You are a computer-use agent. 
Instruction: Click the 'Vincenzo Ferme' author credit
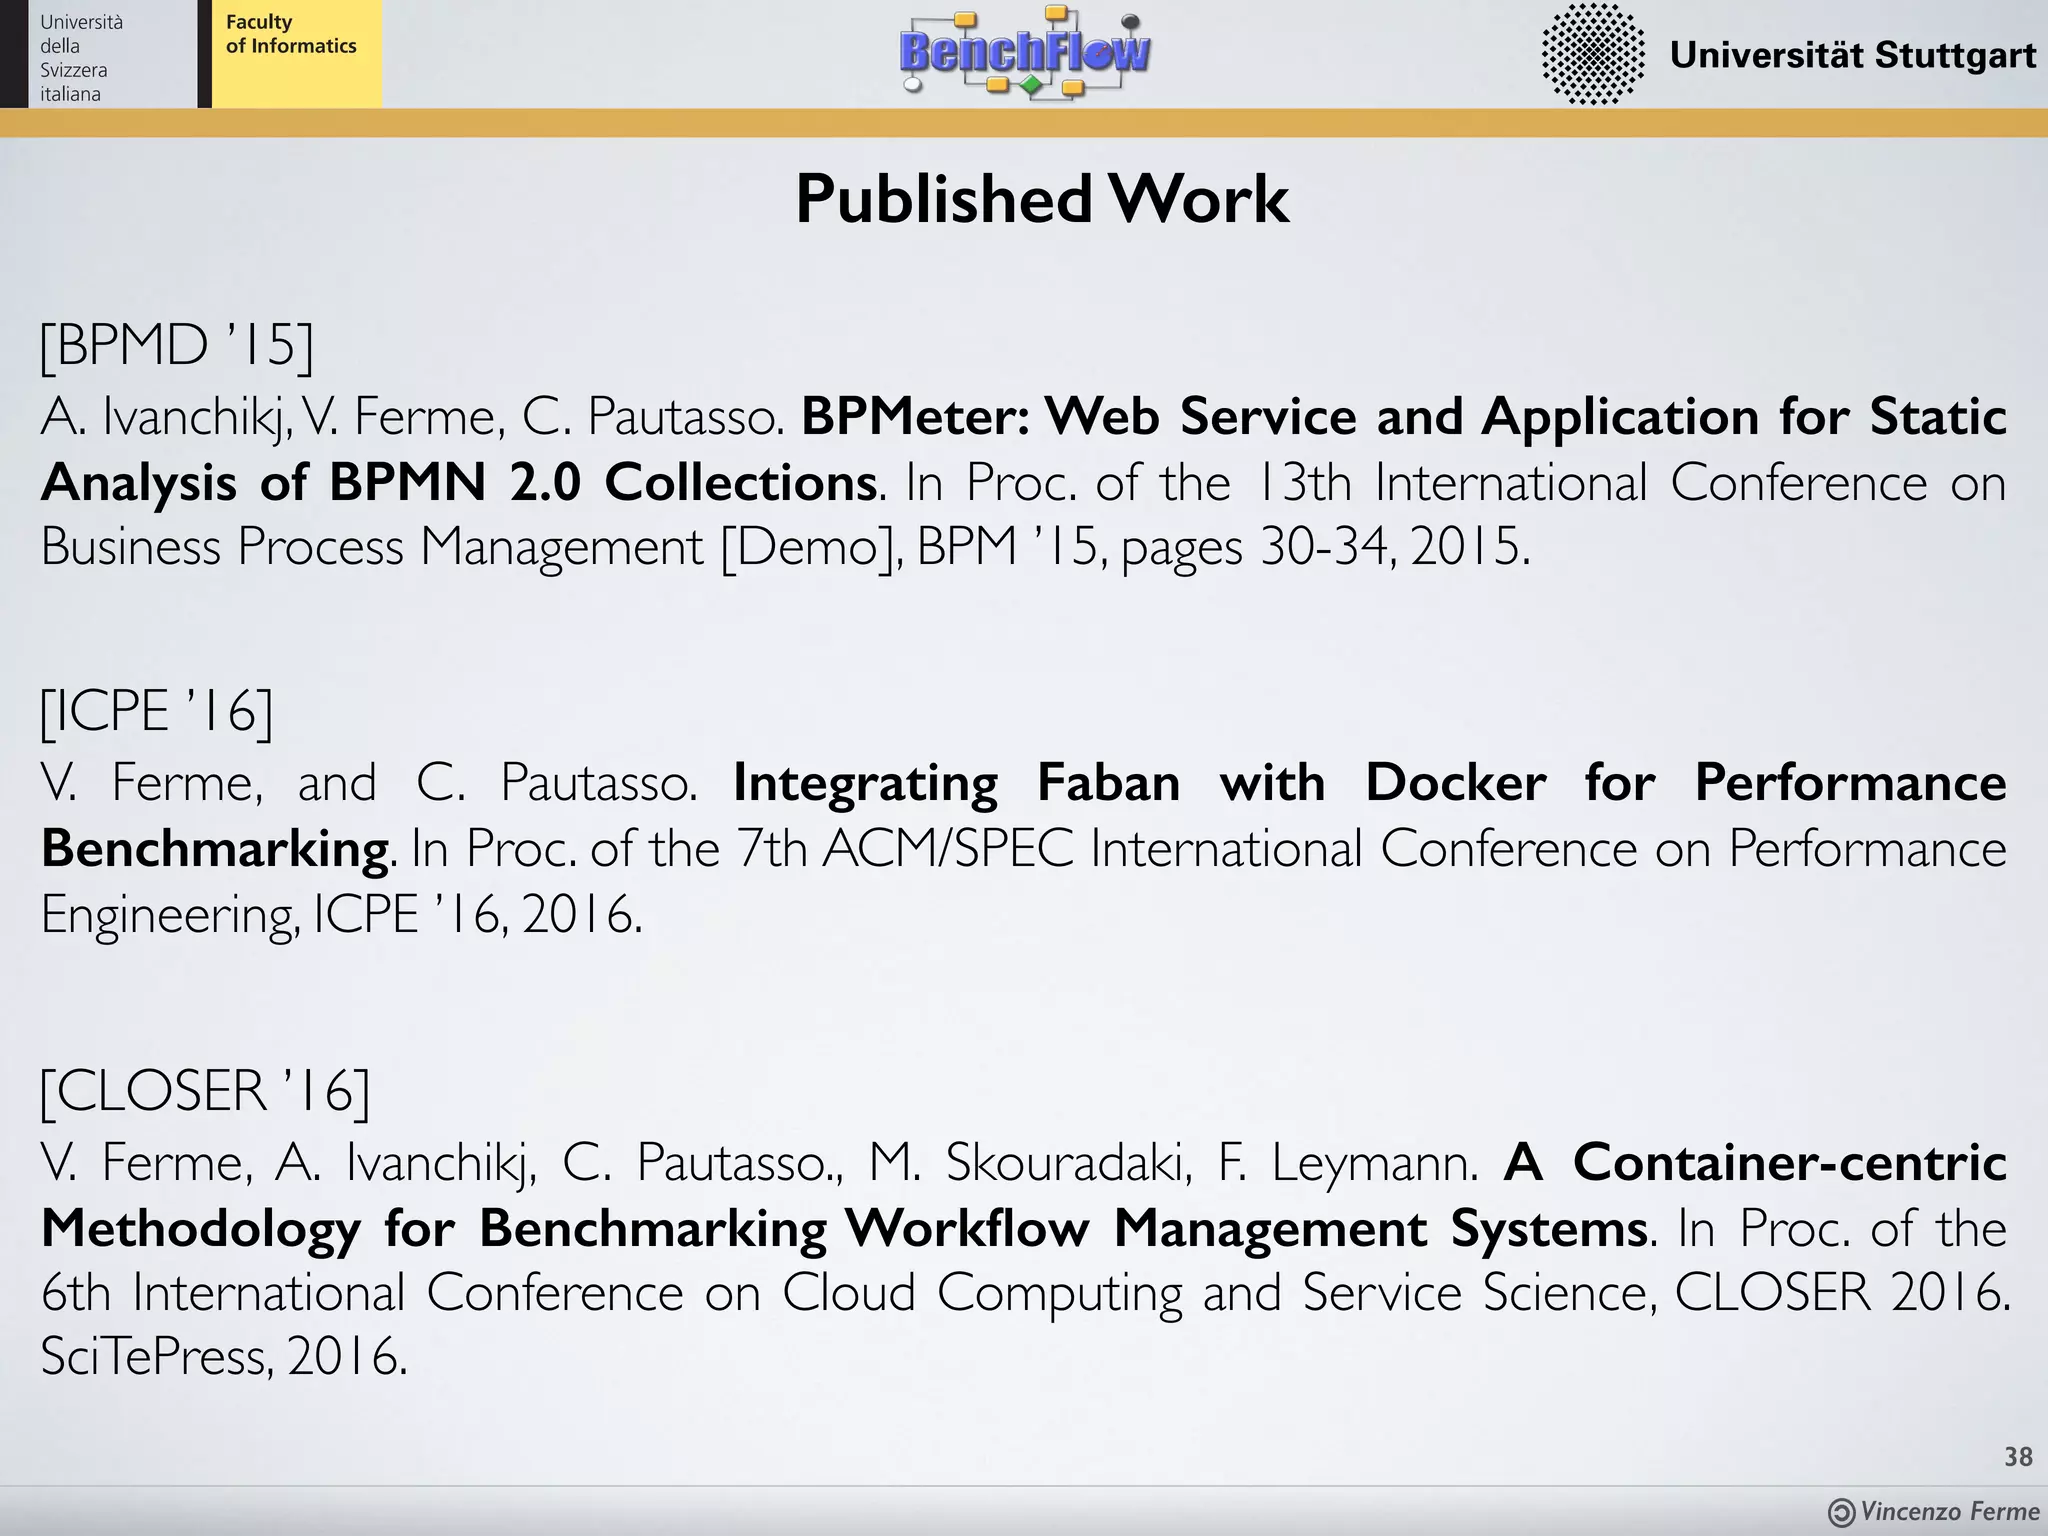[1949, 1512]
